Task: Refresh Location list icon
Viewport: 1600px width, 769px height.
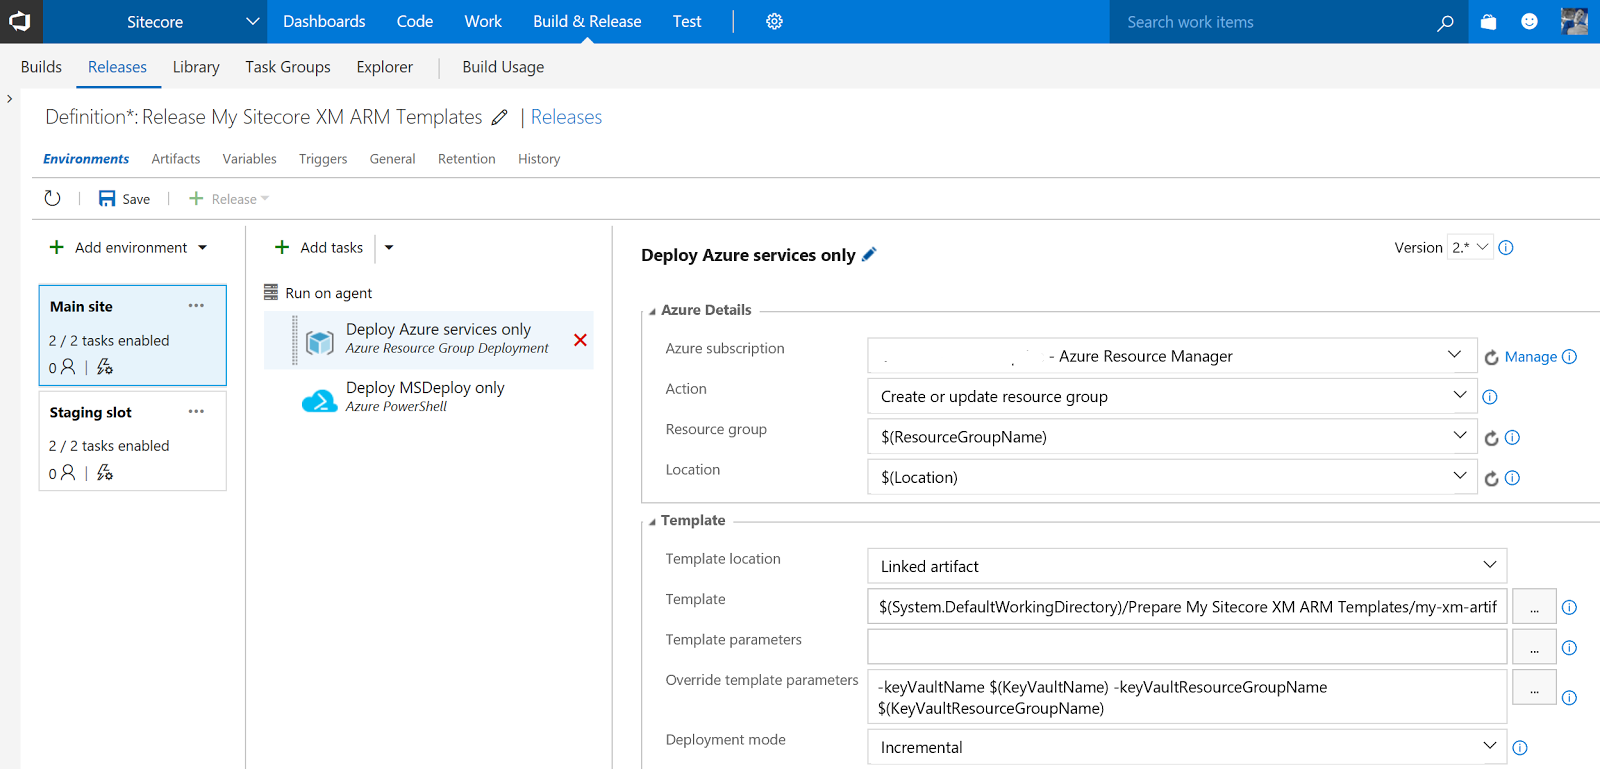Action: [x=1491, y=479]
